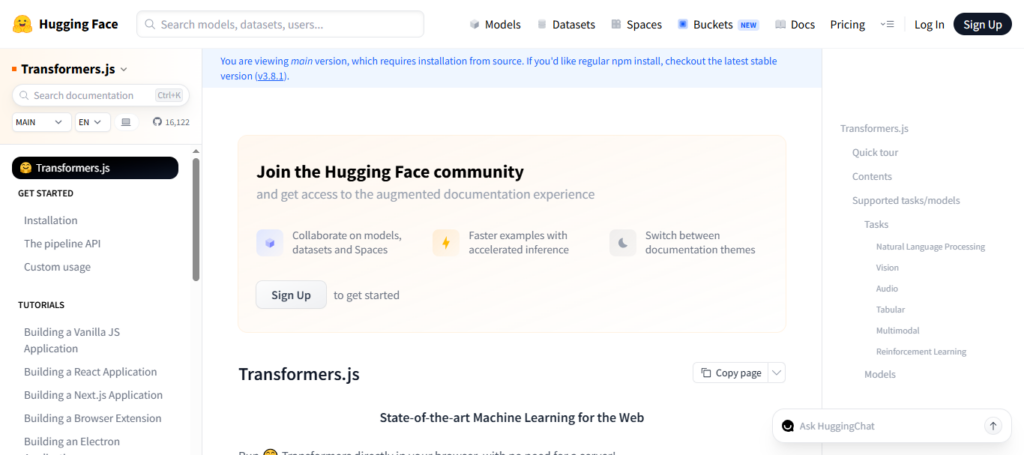Screen dimensions: 1024x455
Task: Select the Transformers.js sidebar item
Action: [95, 168]
